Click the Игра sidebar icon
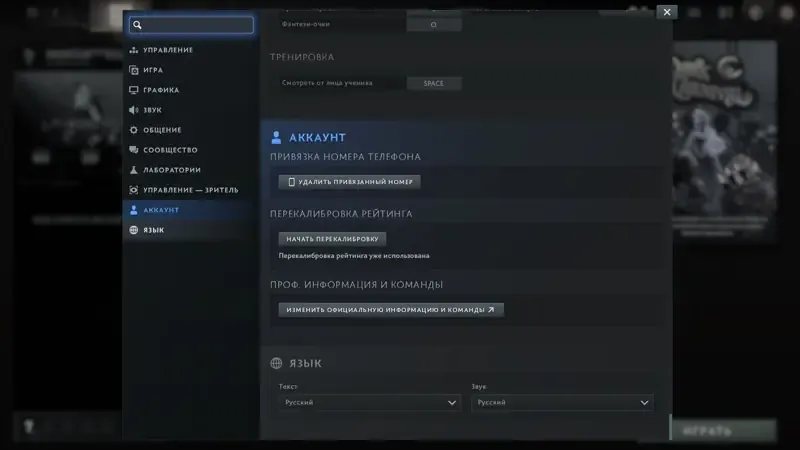The width and height of the screenshot is (800, 450). pyautogui.click(x=134, y=70)
